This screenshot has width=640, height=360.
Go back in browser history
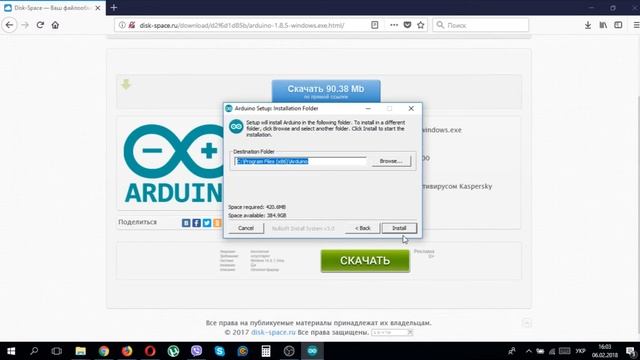pos(9,25)
